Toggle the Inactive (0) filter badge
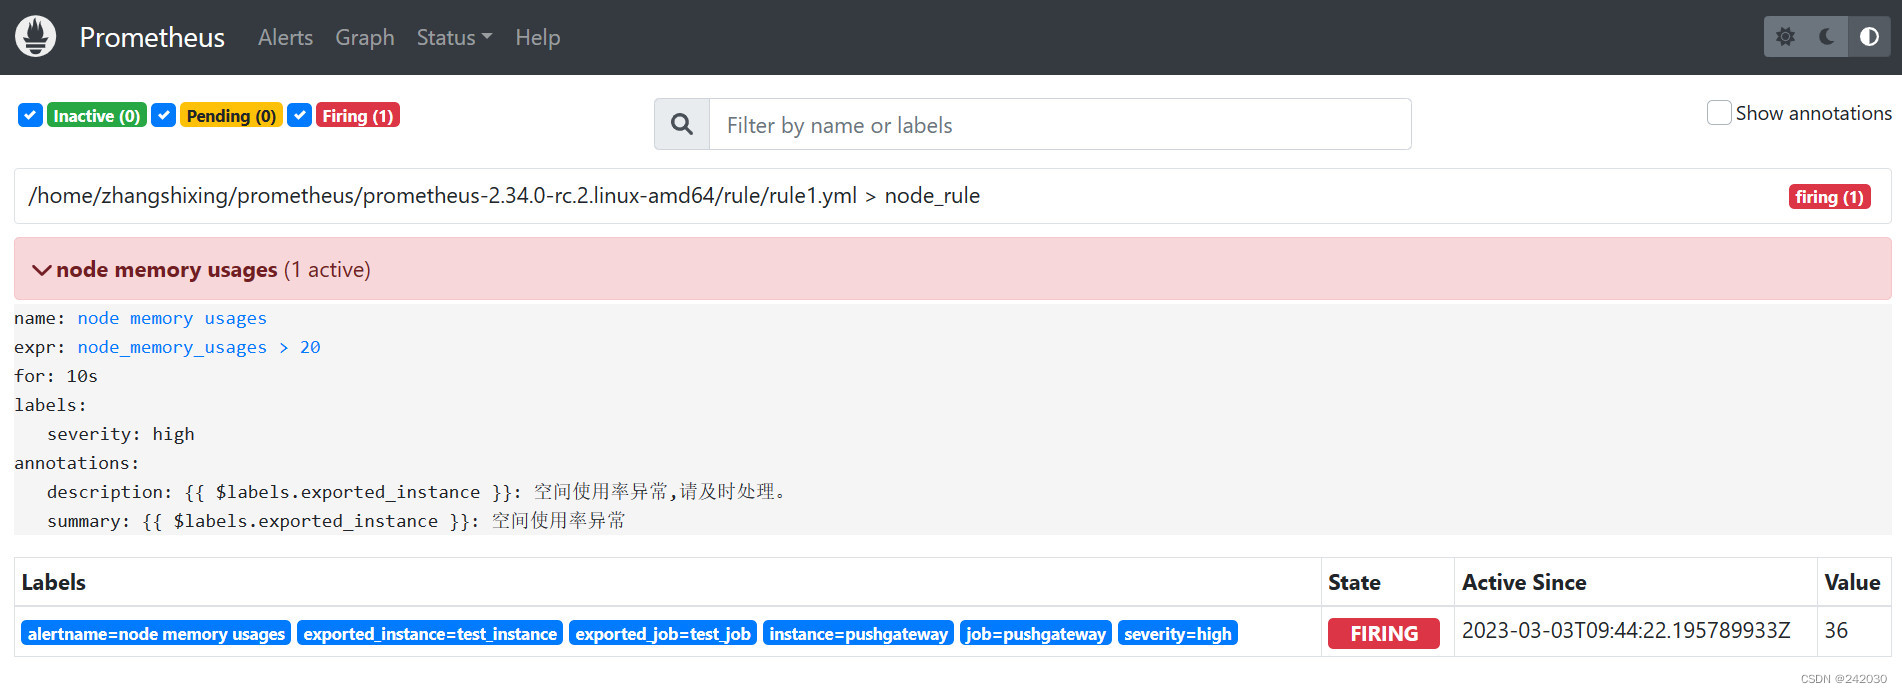The height and width of the screenshot is (693, 1902). (96, 116)
